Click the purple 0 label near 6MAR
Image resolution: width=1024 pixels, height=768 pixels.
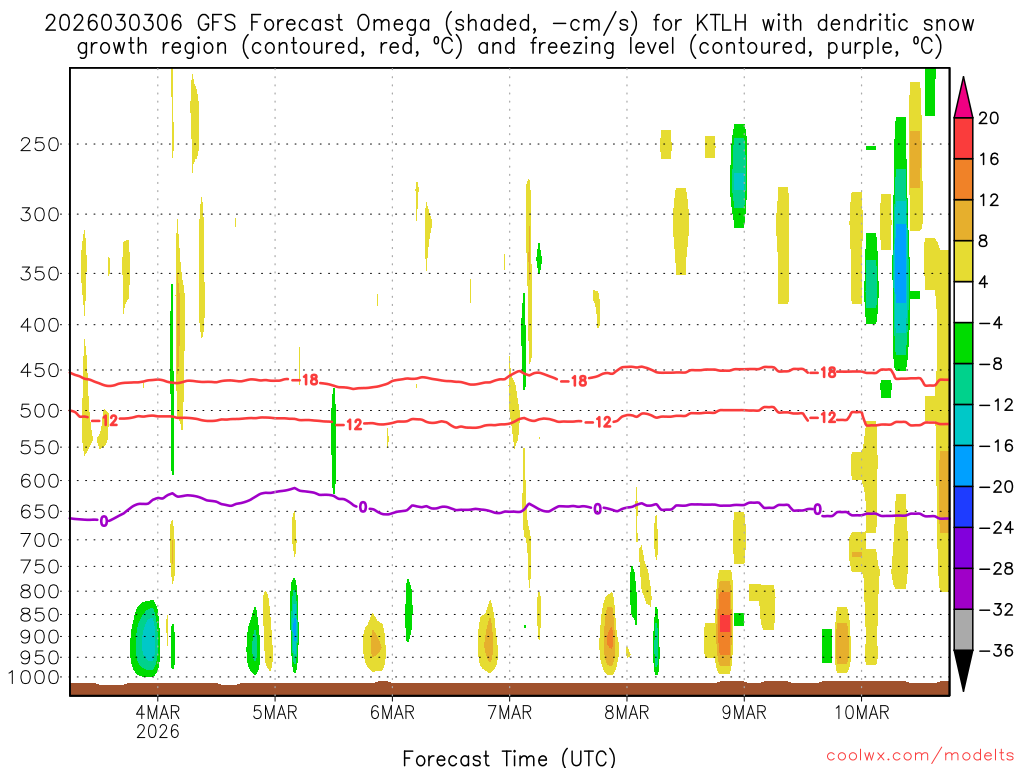click(x=363, y=506)
